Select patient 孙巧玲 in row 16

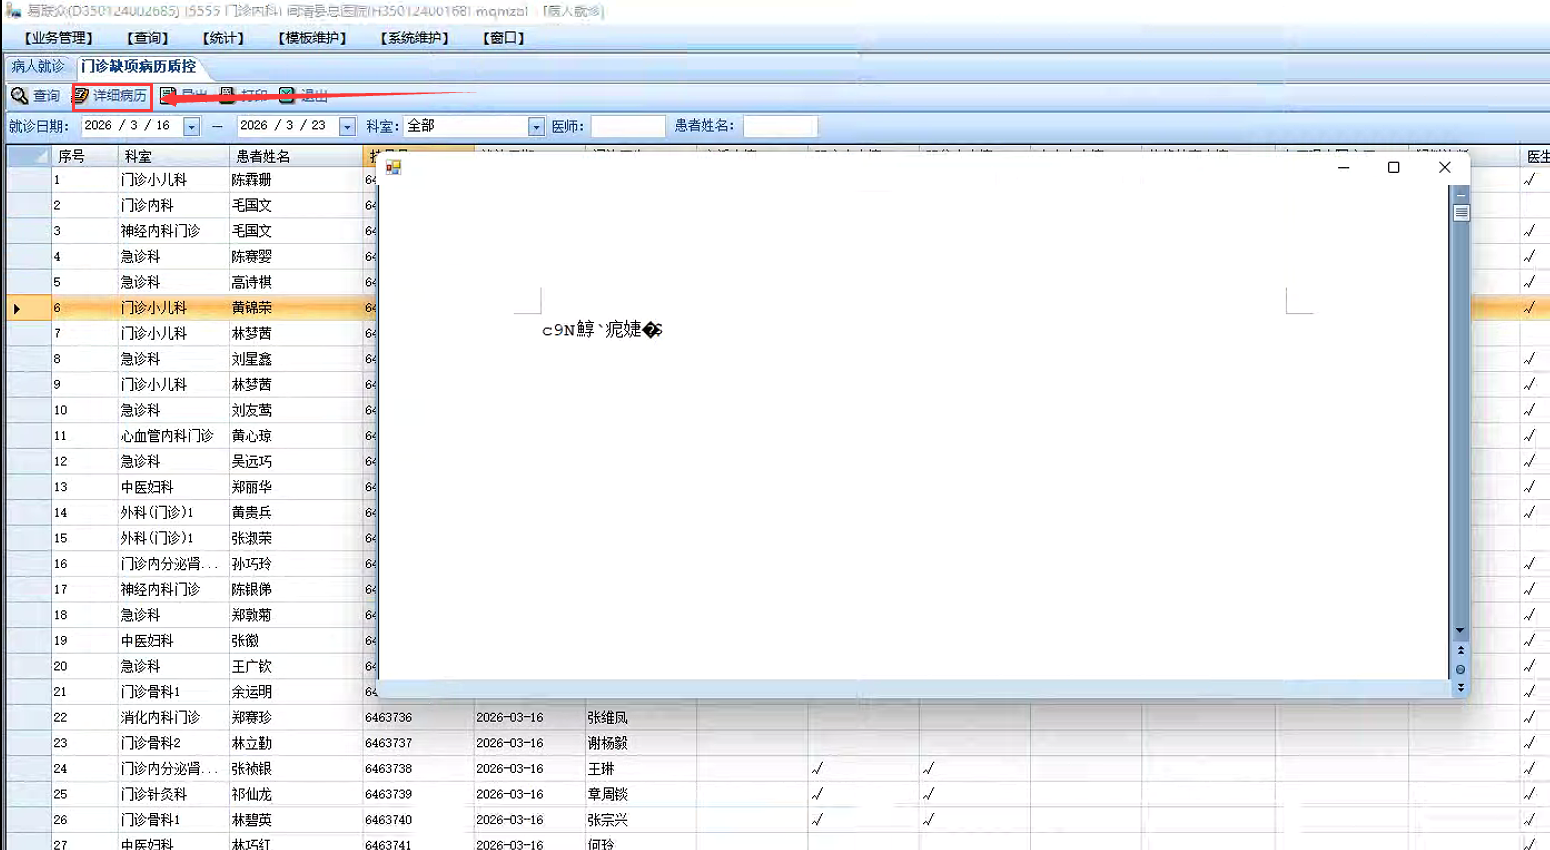pos(251,565)
